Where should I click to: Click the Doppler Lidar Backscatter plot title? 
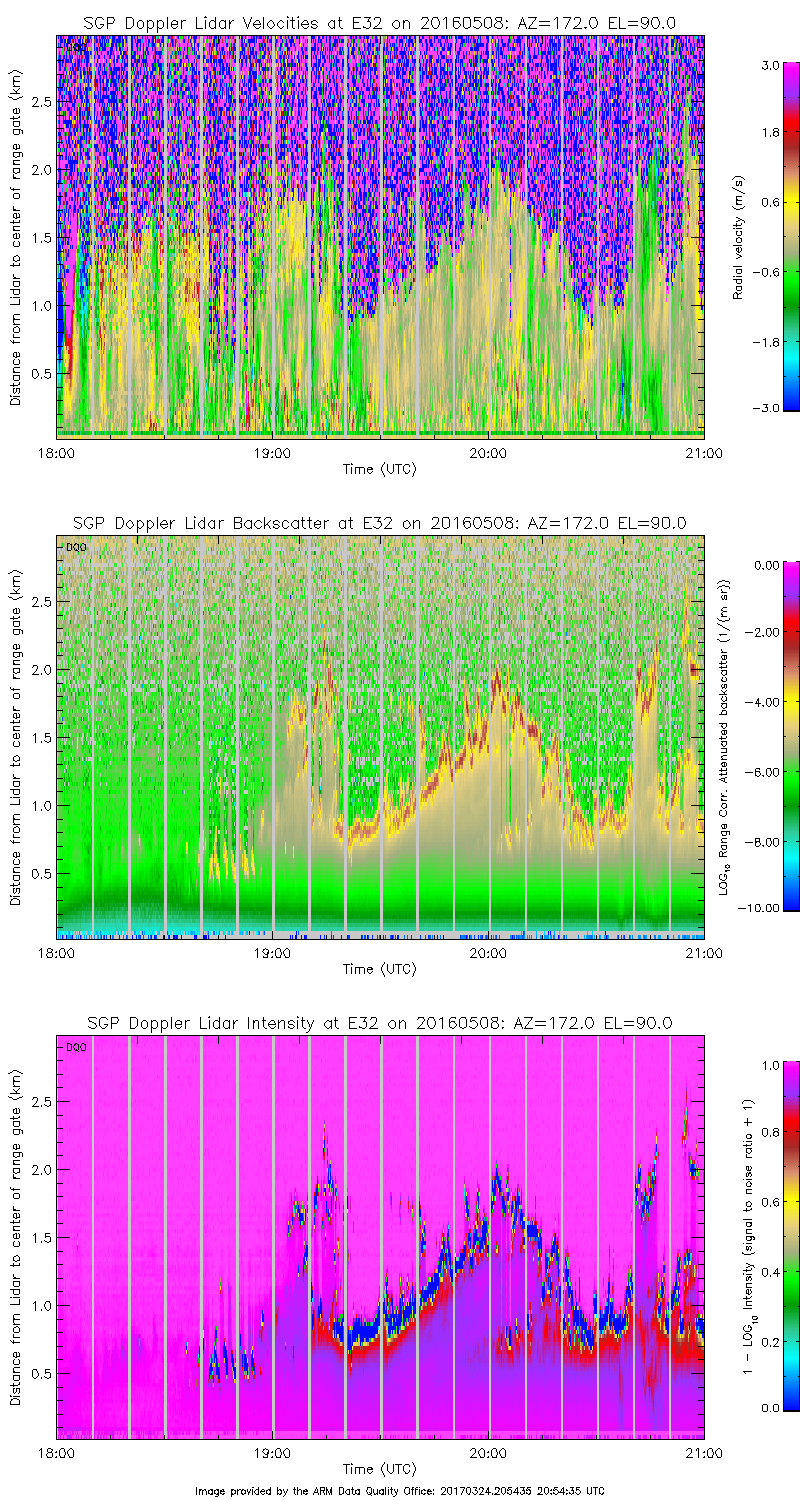point(379,522)
